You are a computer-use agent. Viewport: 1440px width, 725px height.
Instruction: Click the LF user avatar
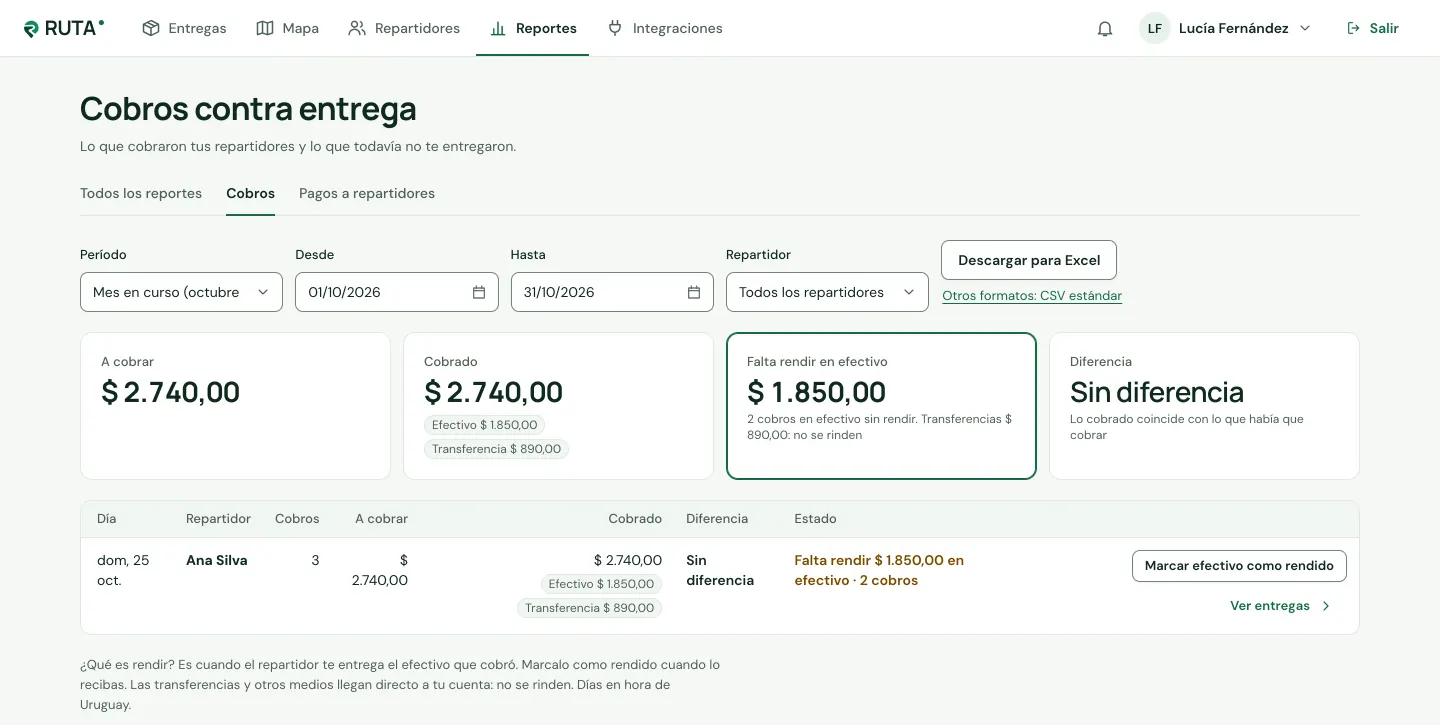[1155, 28]
